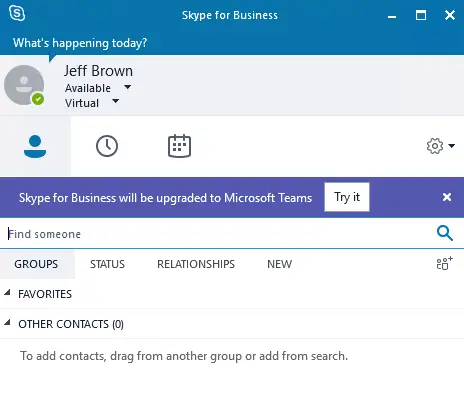Switch to the NEW tab

pyautogui.click(x=279, y=264)
